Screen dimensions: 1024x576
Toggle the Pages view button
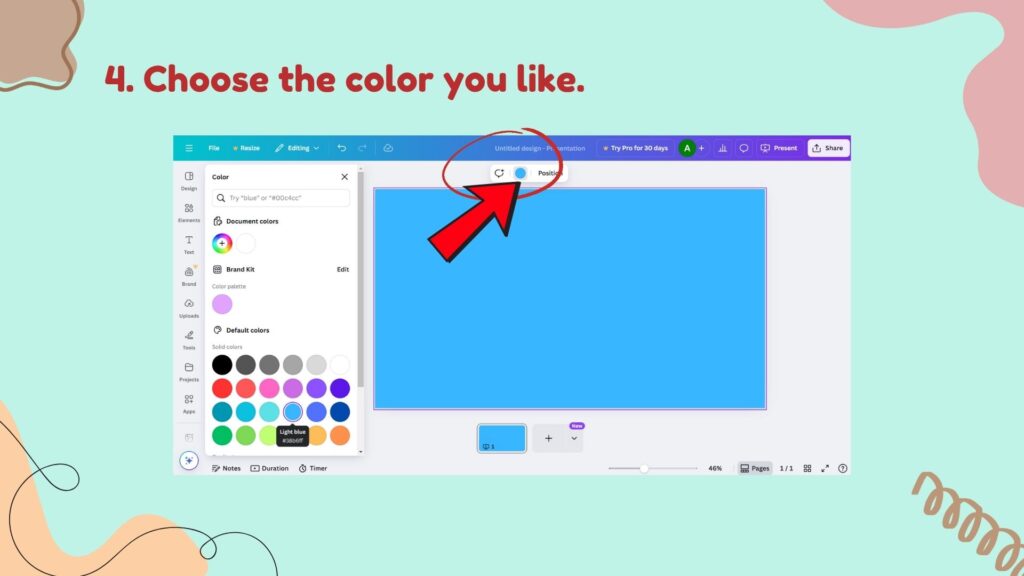[x=755, y=468]
